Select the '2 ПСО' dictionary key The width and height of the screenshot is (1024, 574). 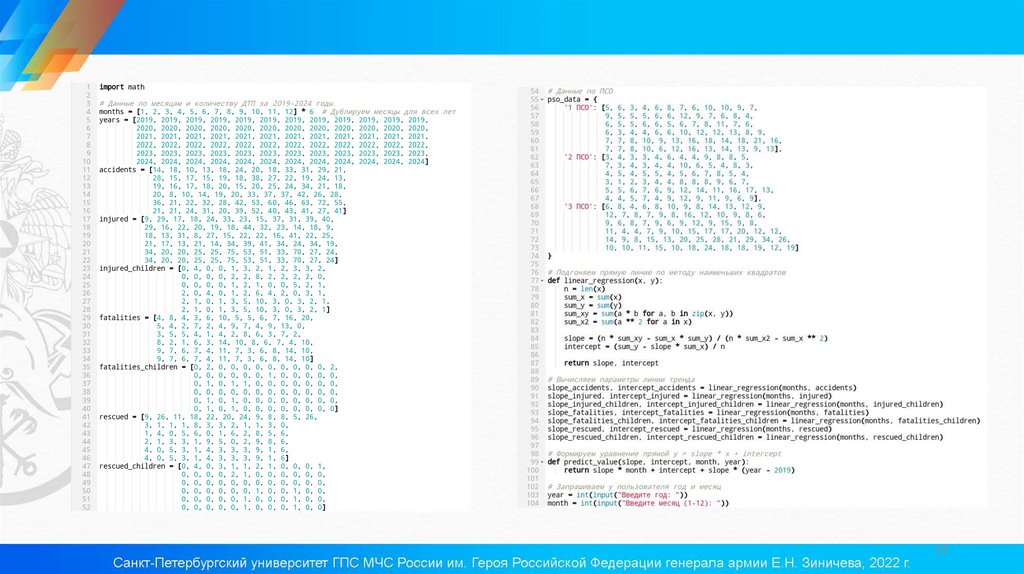point(580,157)
